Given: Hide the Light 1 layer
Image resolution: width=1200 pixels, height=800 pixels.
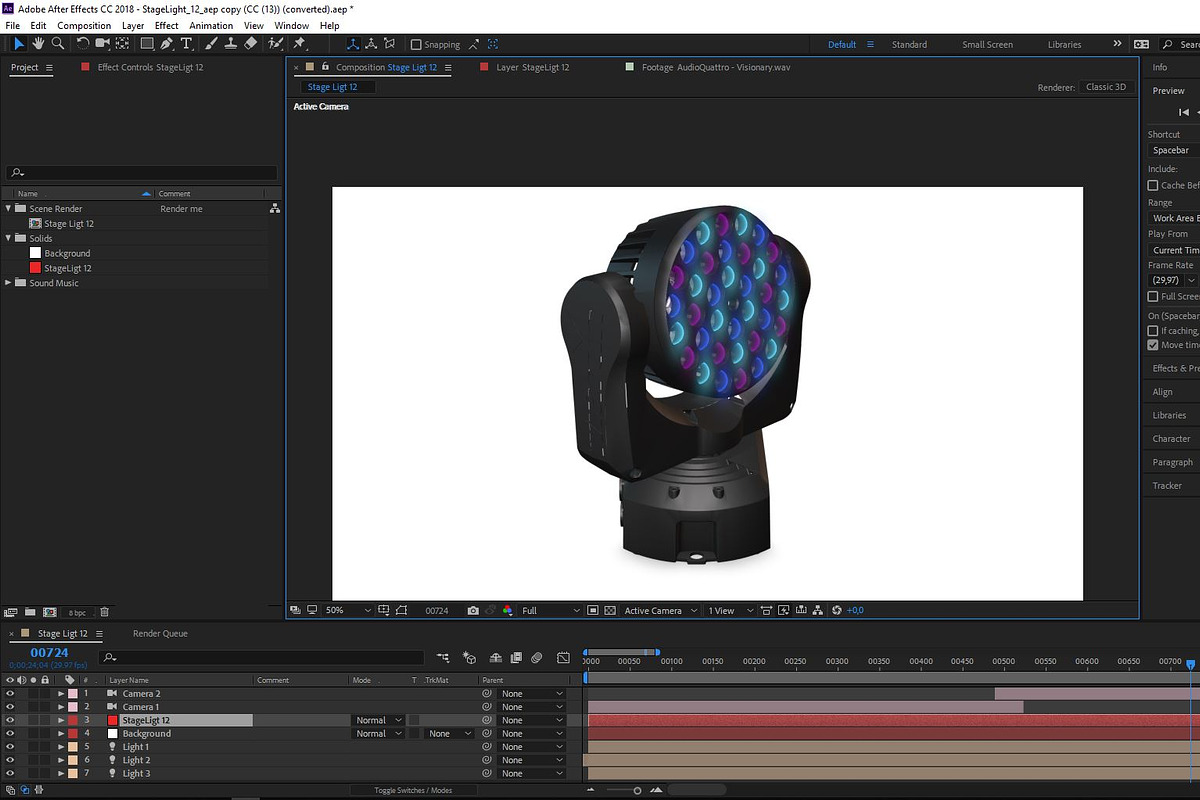Looking at the screenshot, I should [x=10, y=747].
